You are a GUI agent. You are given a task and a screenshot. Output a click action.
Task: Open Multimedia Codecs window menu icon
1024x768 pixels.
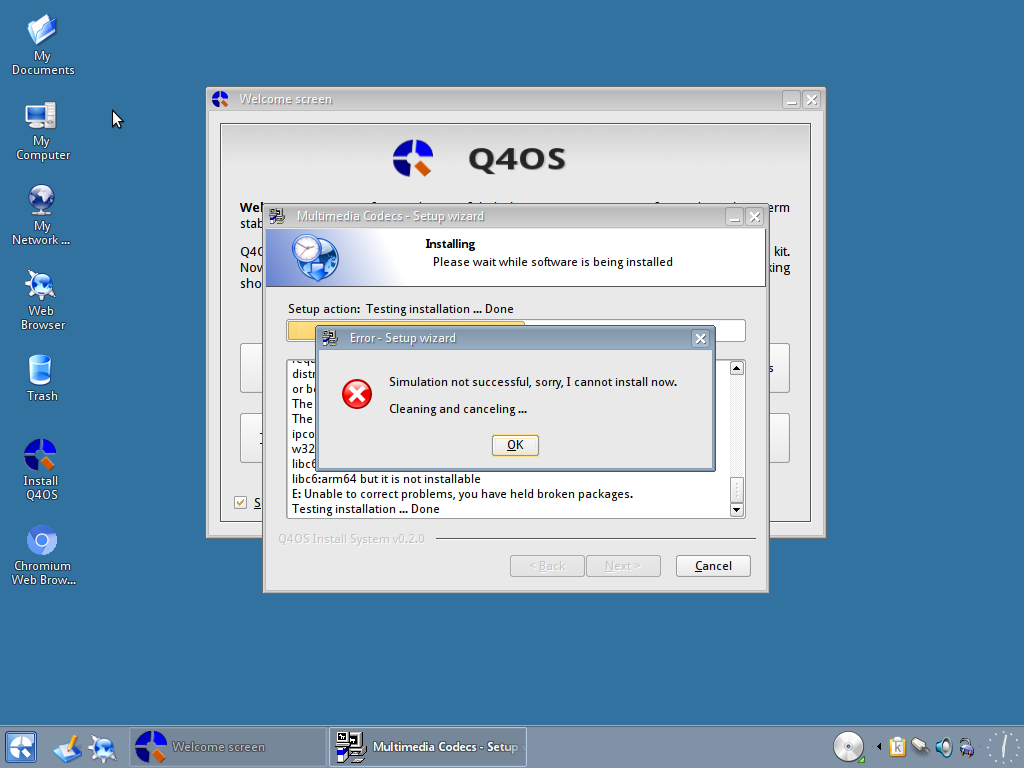[x=278, y=216]
